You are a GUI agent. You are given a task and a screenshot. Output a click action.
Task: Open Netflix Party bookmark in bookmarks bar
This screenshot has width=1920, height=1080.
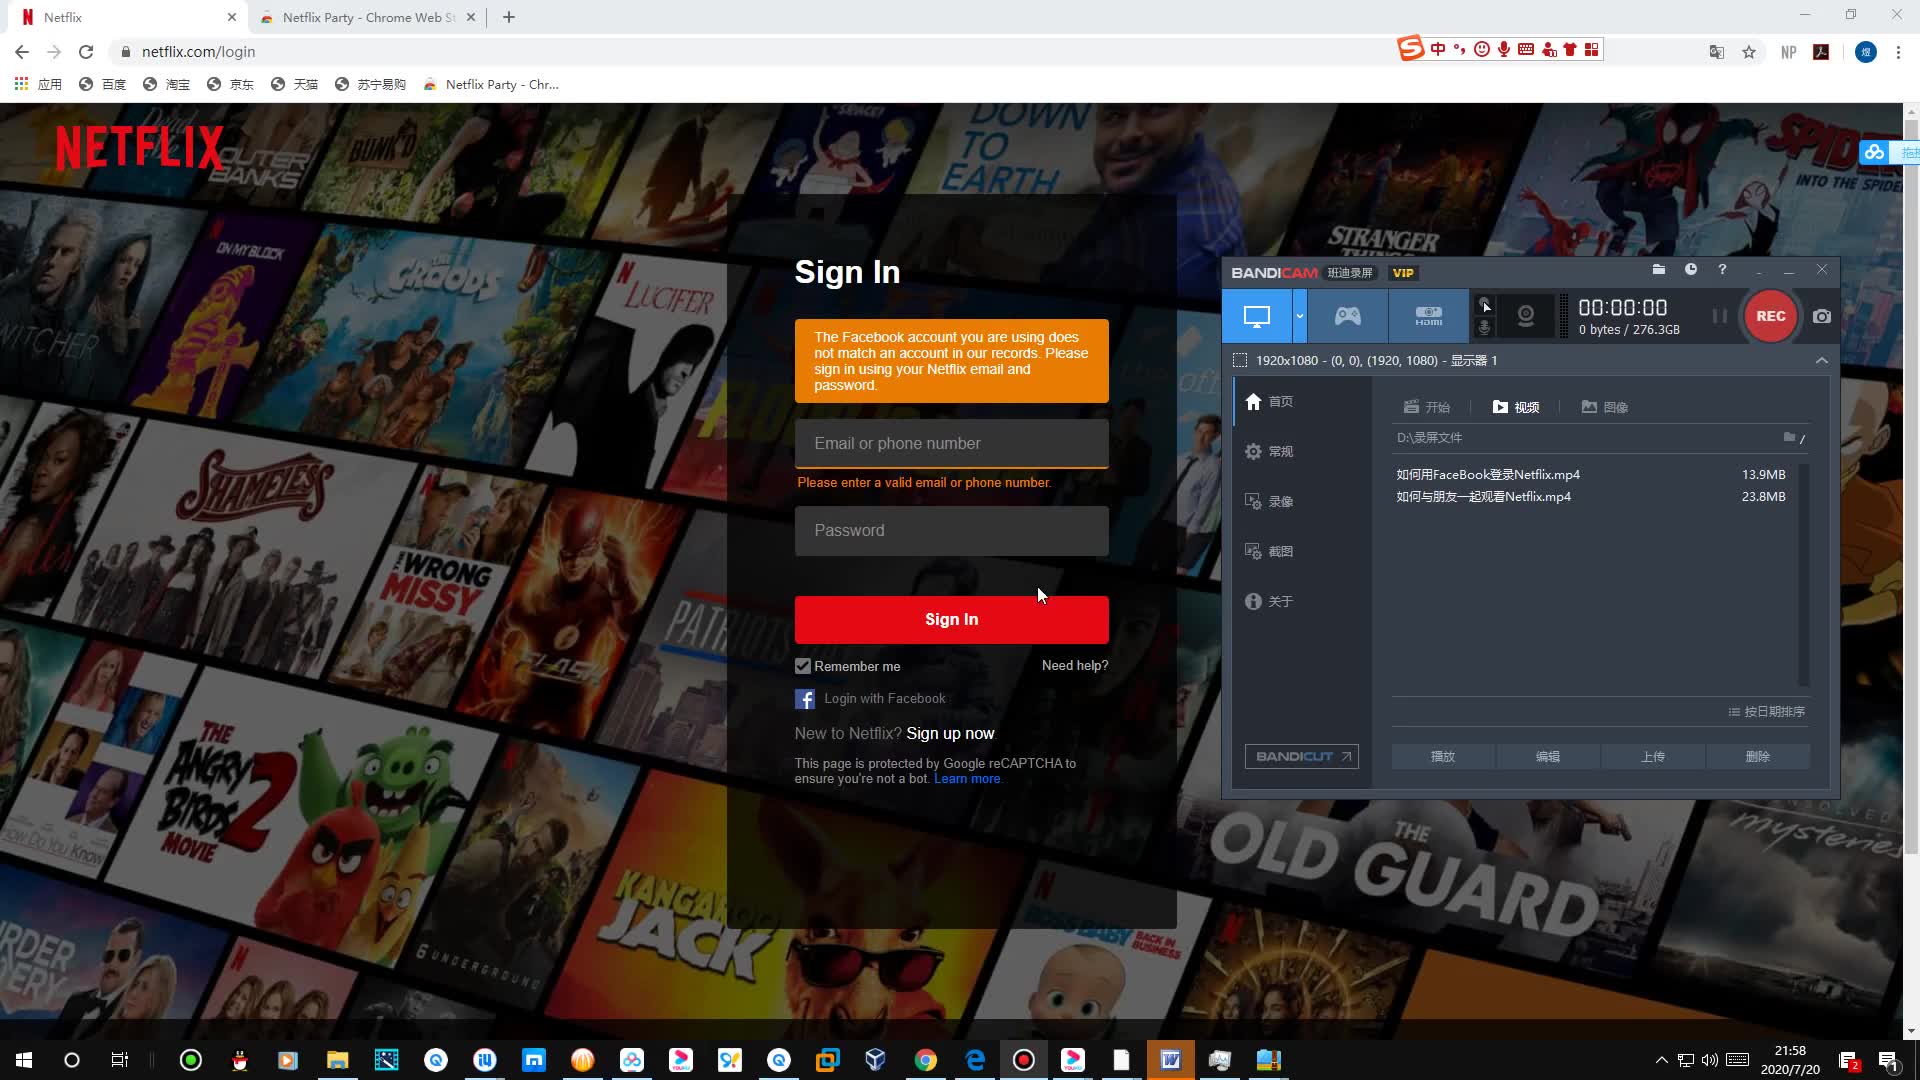(491, 84)
